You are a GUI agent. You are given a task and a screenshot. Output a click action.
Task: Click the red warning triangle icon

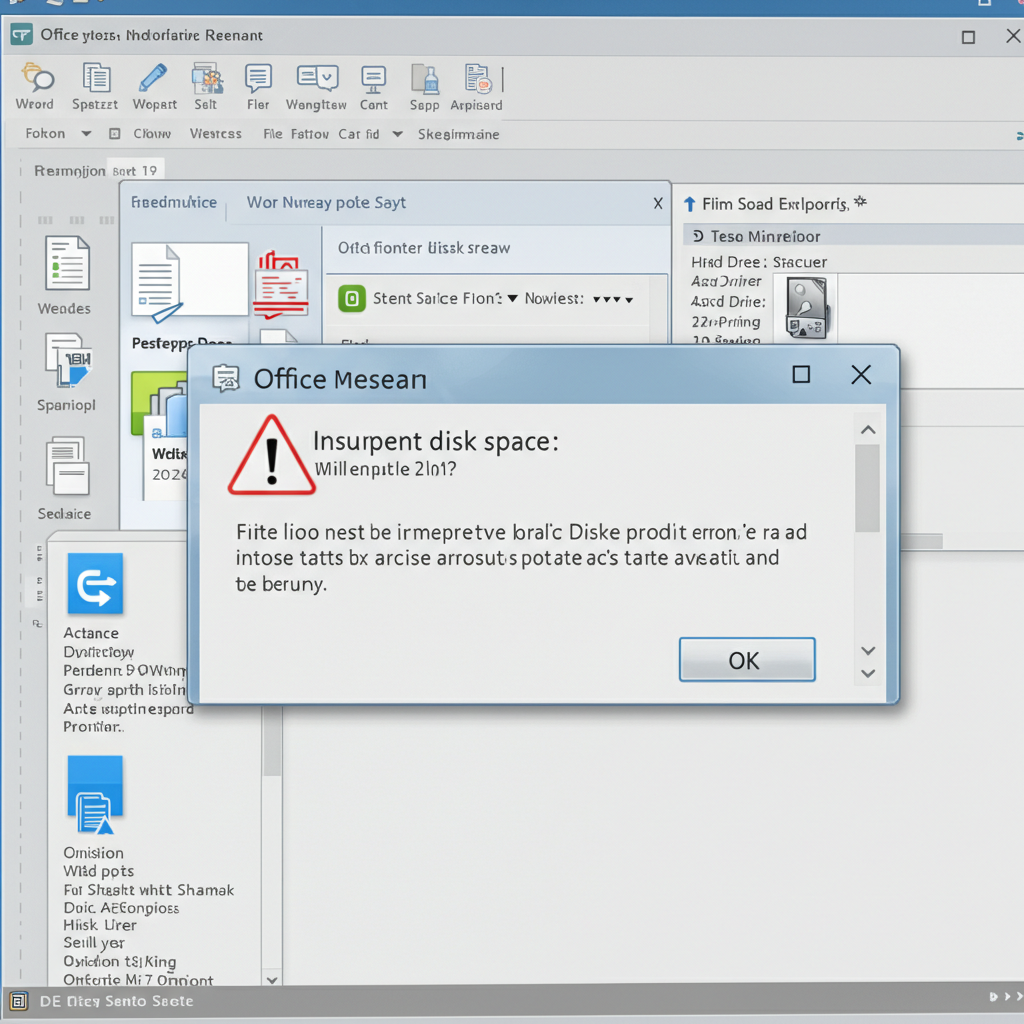coord(272,455)
